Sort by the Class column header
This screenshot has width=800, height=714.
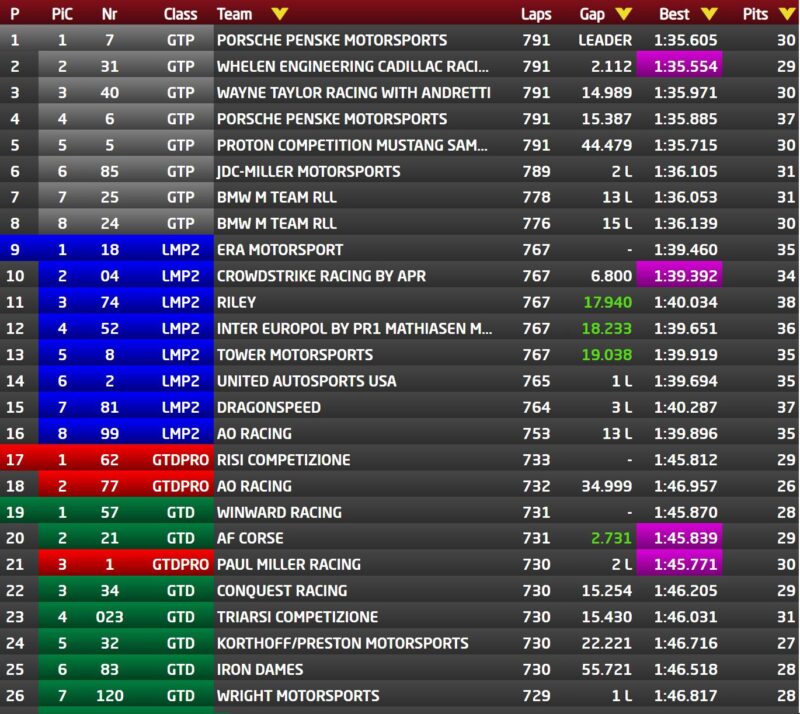point(180,14)
